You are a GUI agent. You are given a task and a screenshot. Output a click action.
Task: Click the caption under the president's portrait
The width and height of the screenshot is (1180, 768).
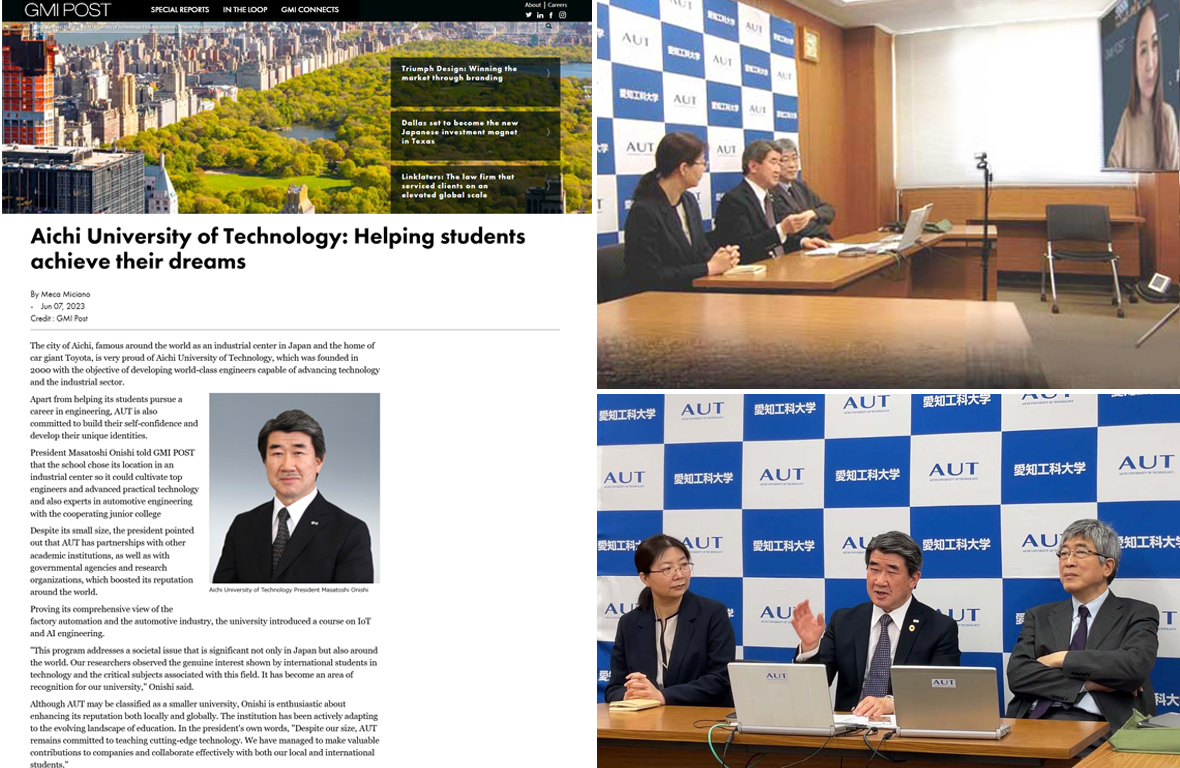pos(288,590)
